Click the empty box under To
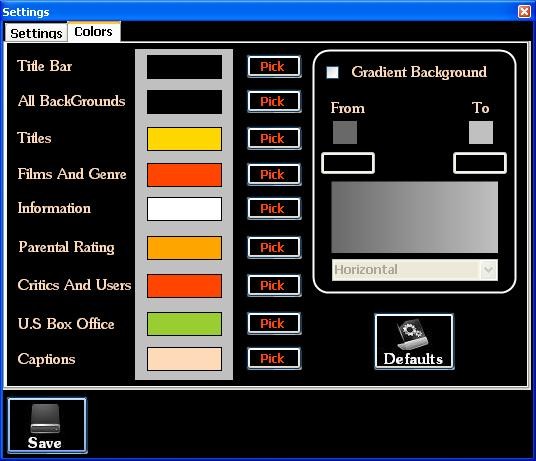This screenshot has height=461, width=536. tap(480, 163)
